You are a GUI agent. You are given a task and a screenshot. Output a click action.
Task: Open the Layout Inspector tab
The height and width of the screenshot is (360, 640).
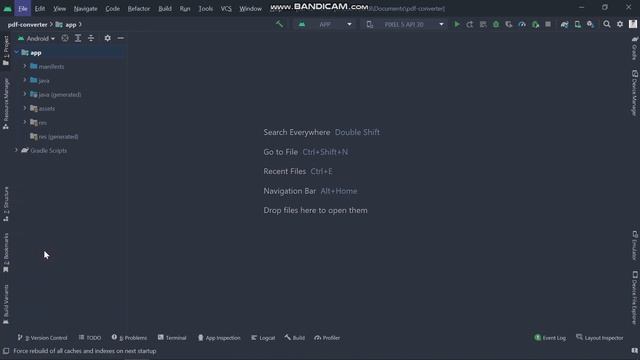pyautogui.click(x=600, y=338)
